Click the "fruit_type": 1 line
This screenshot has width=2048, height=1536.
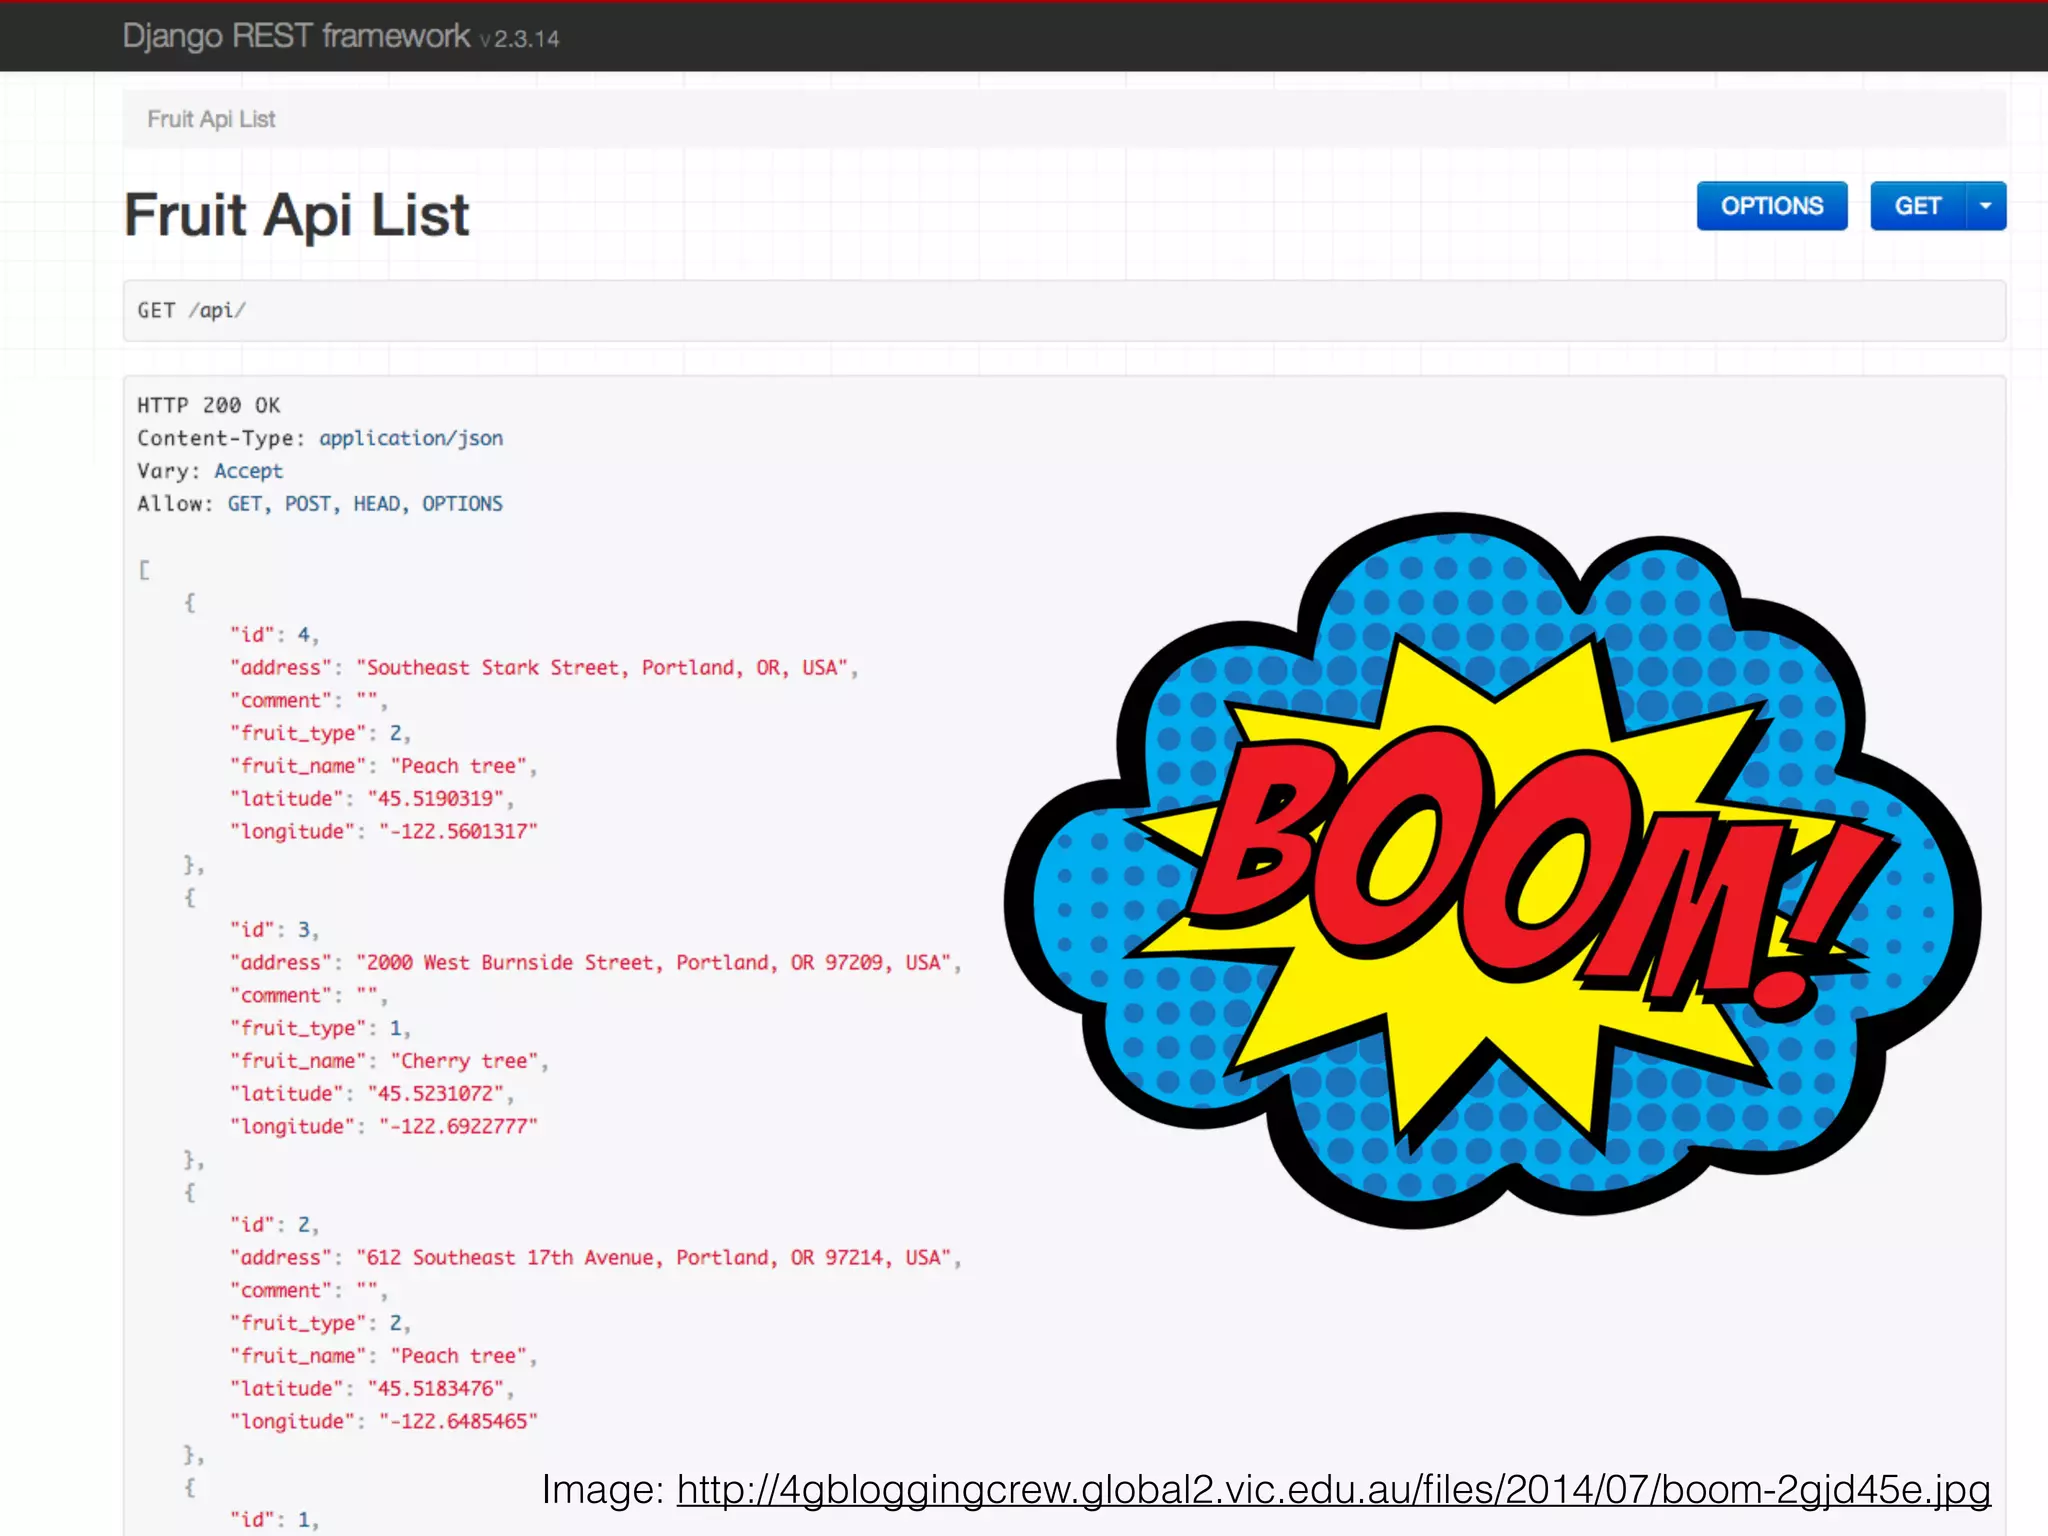pyautogui.click(x=320, y=1028)
